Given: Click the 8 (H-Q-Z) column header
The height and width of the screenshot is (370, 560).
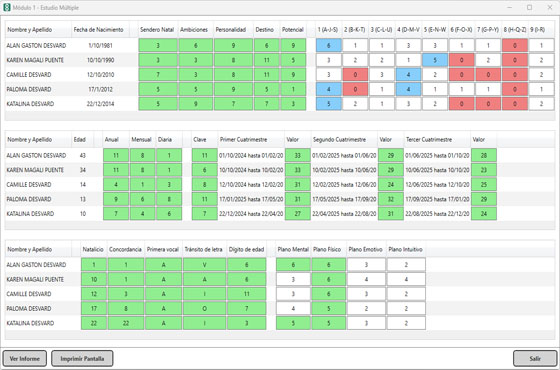Looking at the screenshot, I should click(515, 30).
